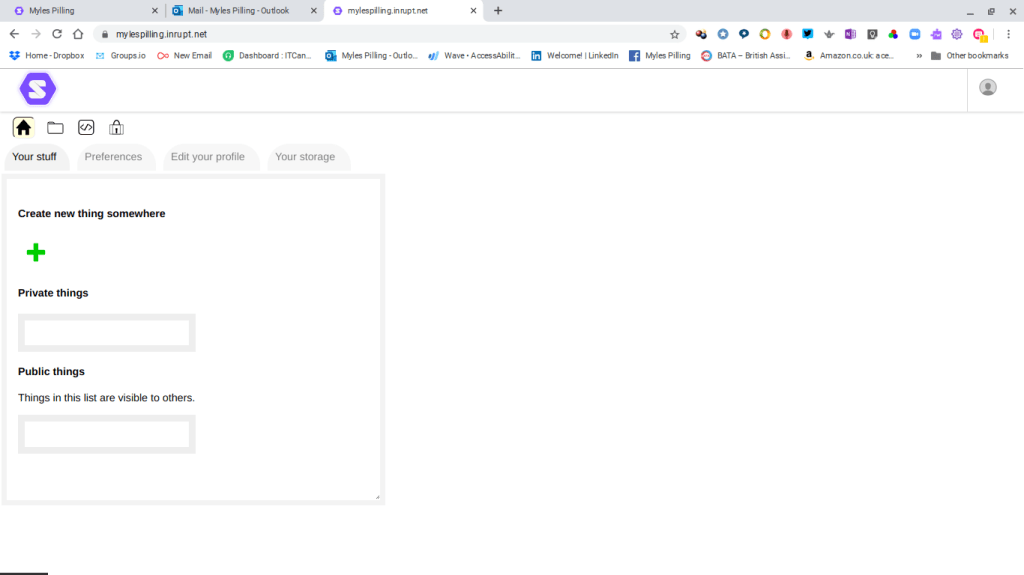Open the Edit your profile tab
The height and width of the screenshot is (575, 1024).
point(208,157)
